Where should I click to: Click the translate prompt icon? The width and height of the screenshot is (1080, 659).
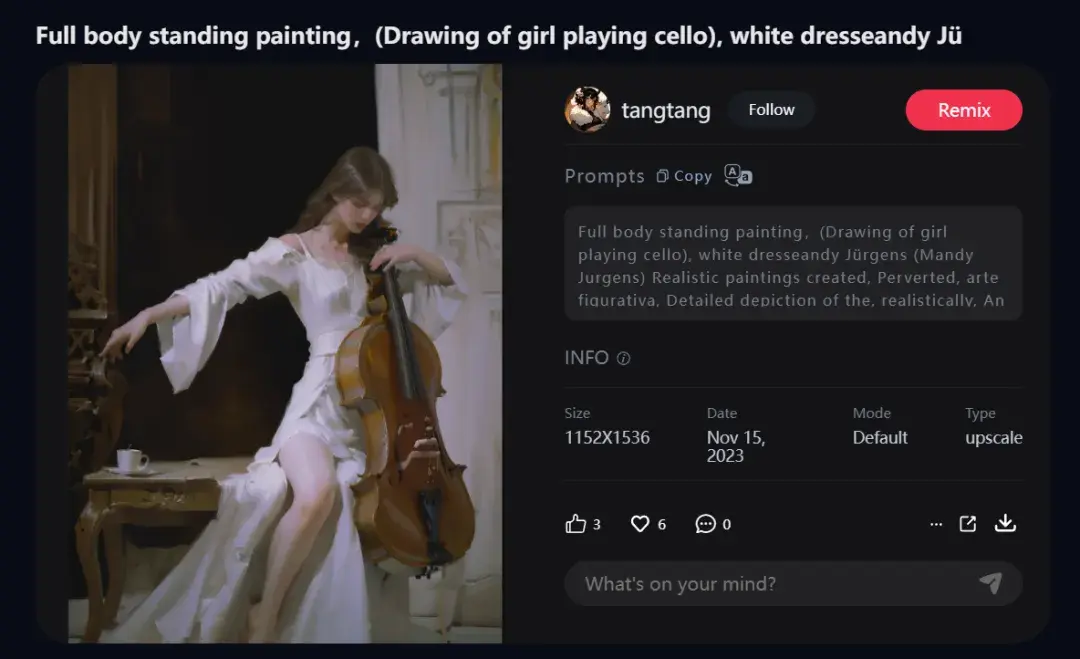click(738, 176)
